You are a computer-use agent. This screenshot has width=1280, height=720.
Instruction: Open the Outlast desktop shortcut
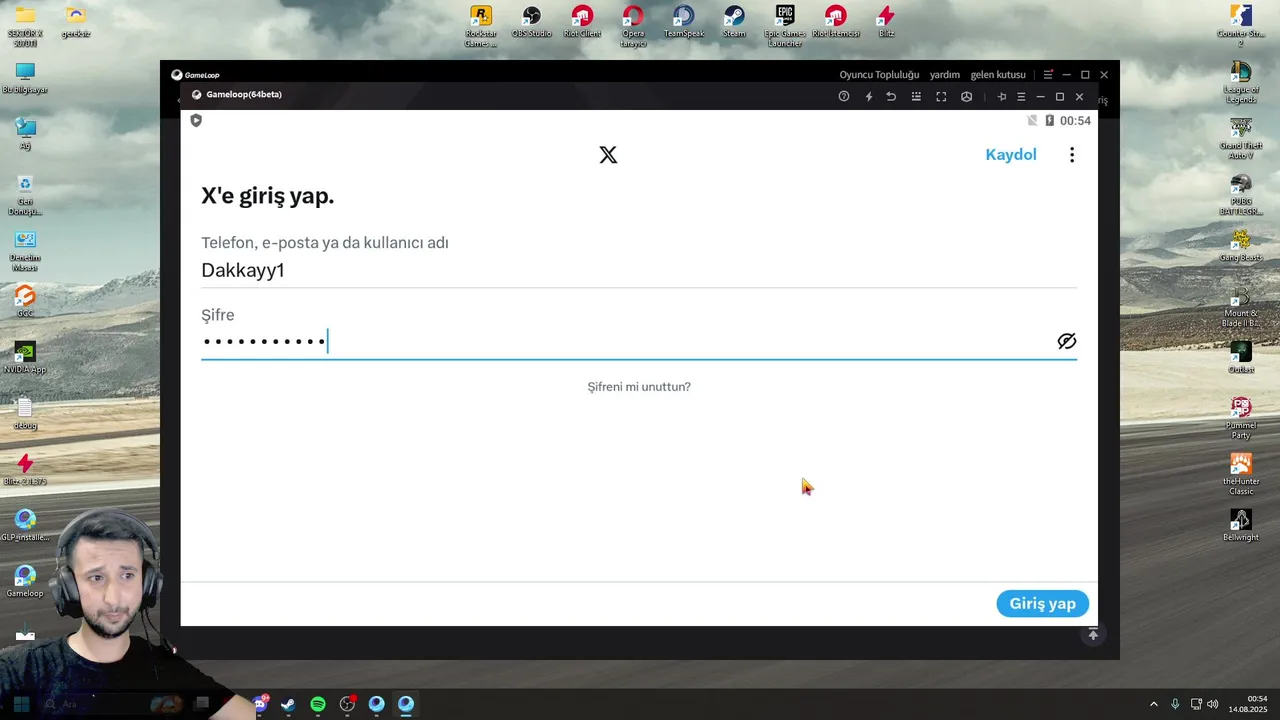point(1241,358)
